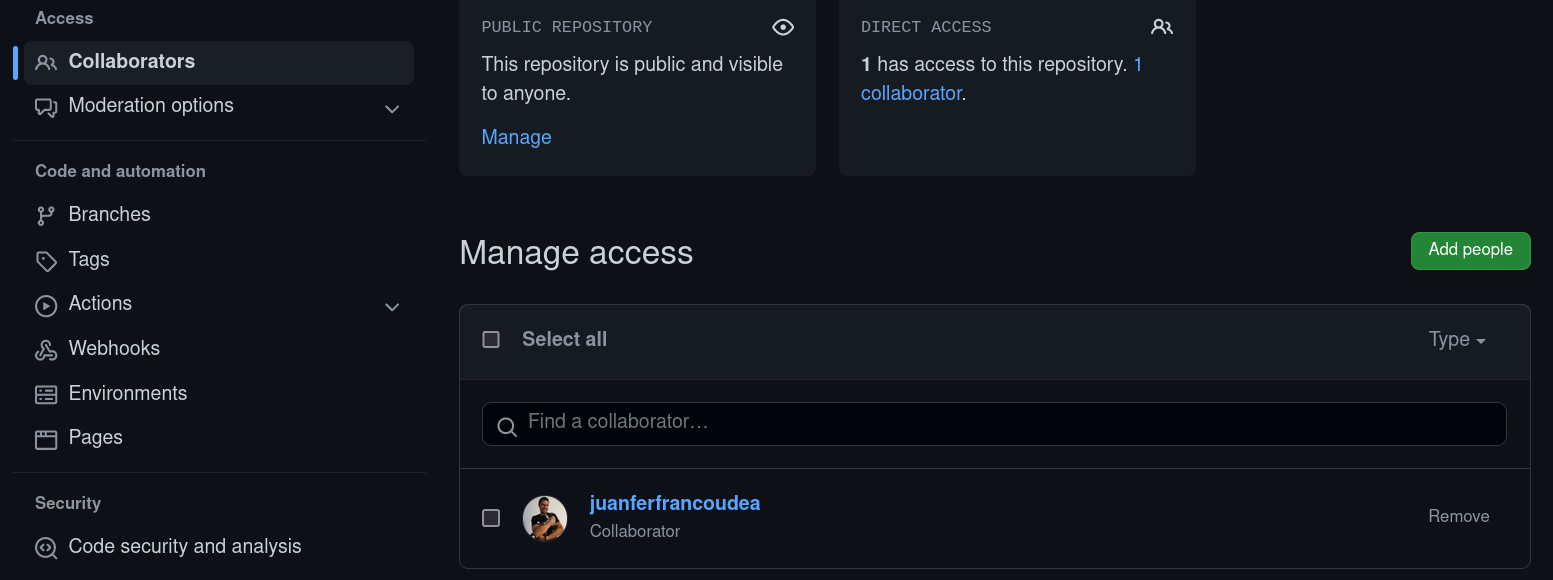Click the Tags label icon
This screenshot has width=1553, height=580.
46,261
